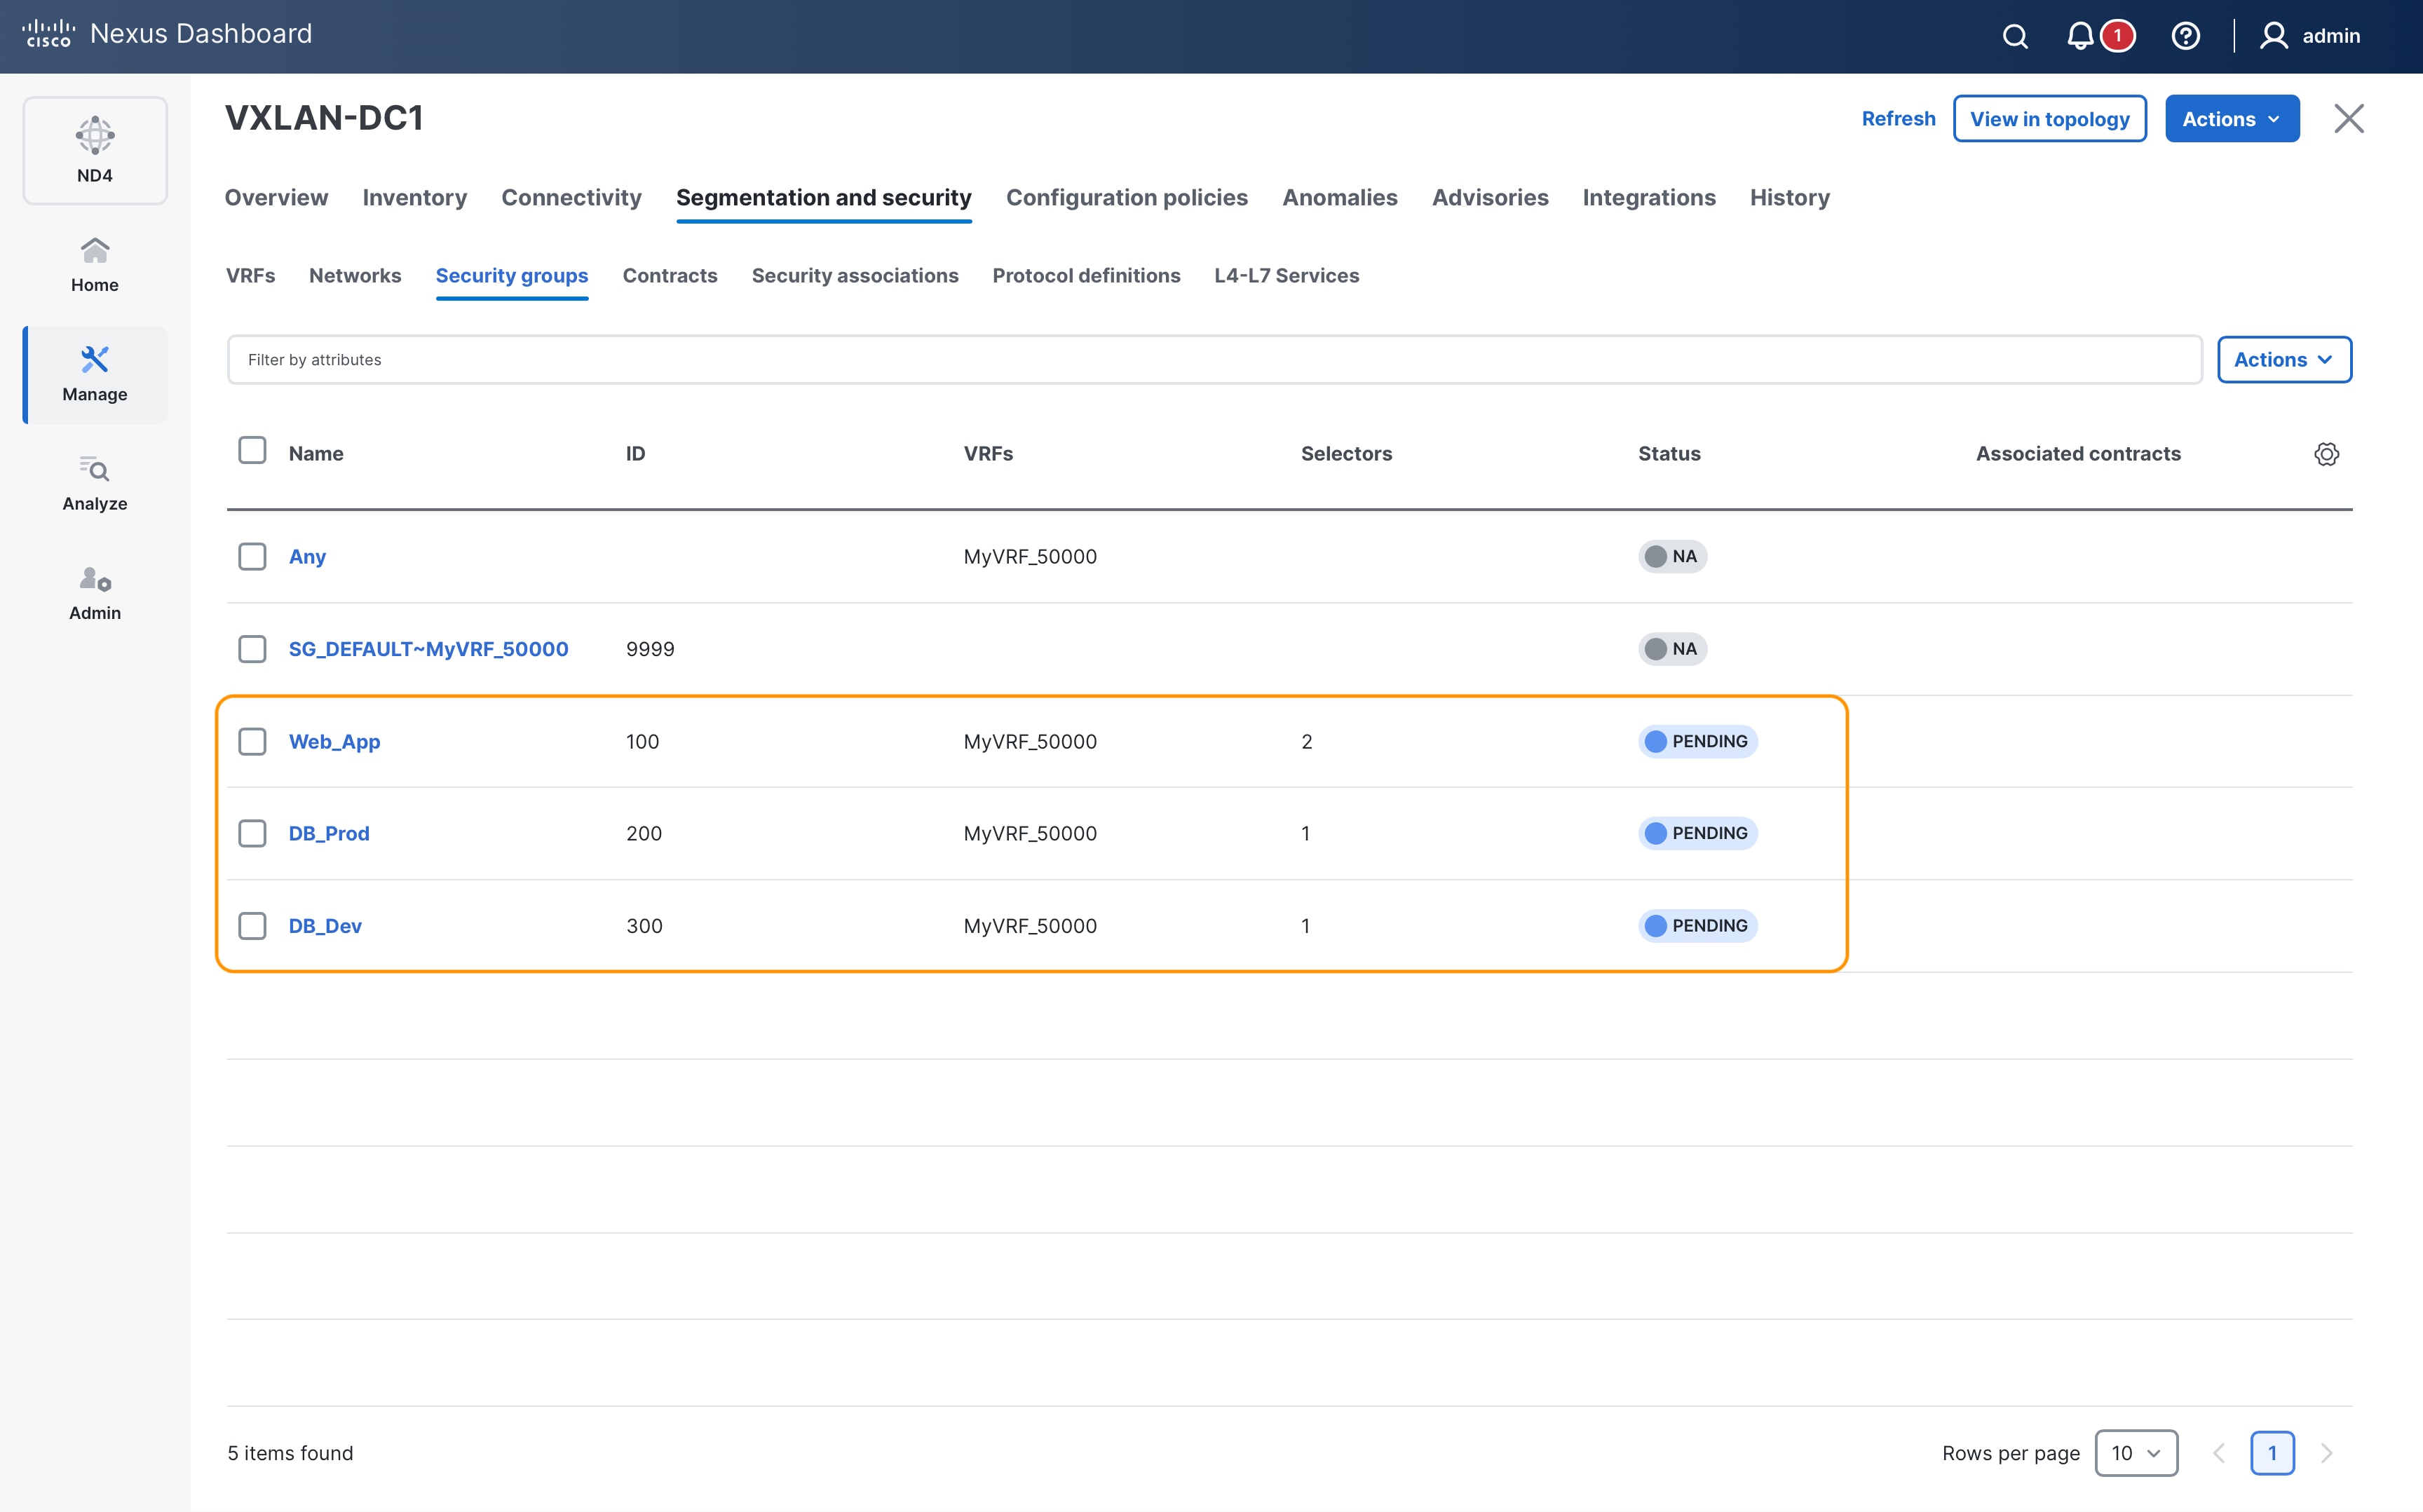Check the DB_Dev row checkbox
The height and width of the screenshot is (1512, 2423).
(252, 926)
